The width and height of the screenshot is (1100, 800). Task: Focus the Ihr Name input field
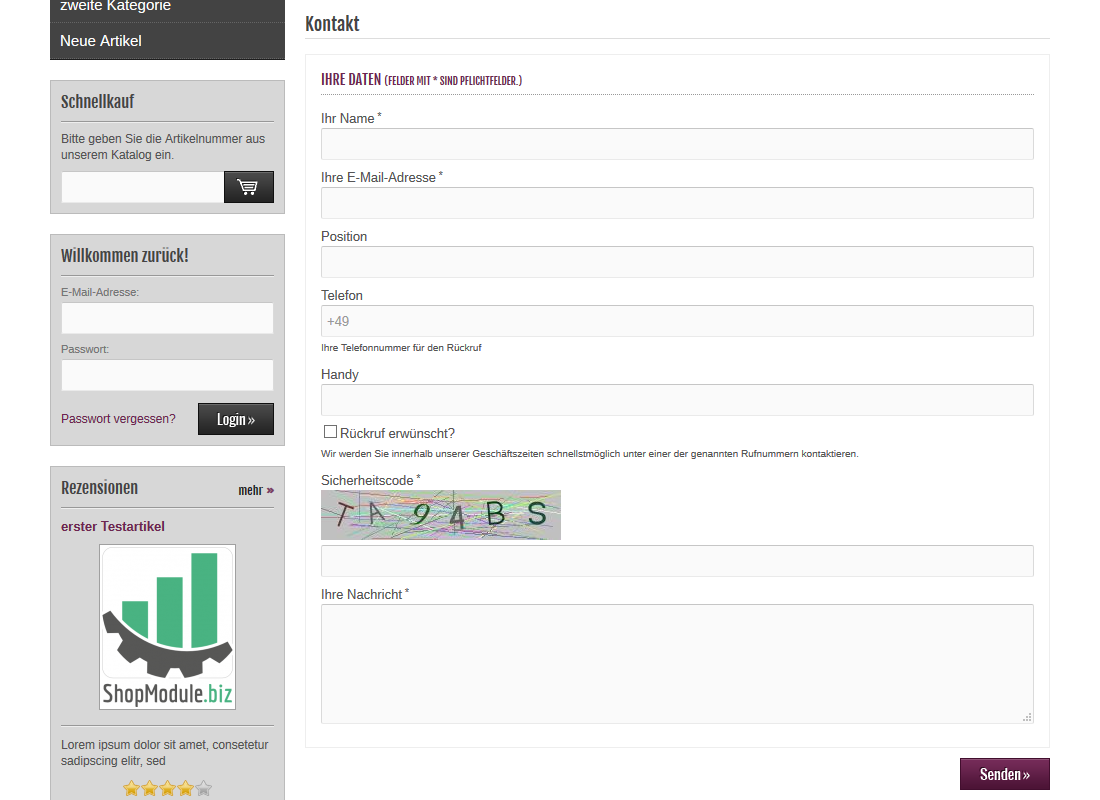click(676, 144)
